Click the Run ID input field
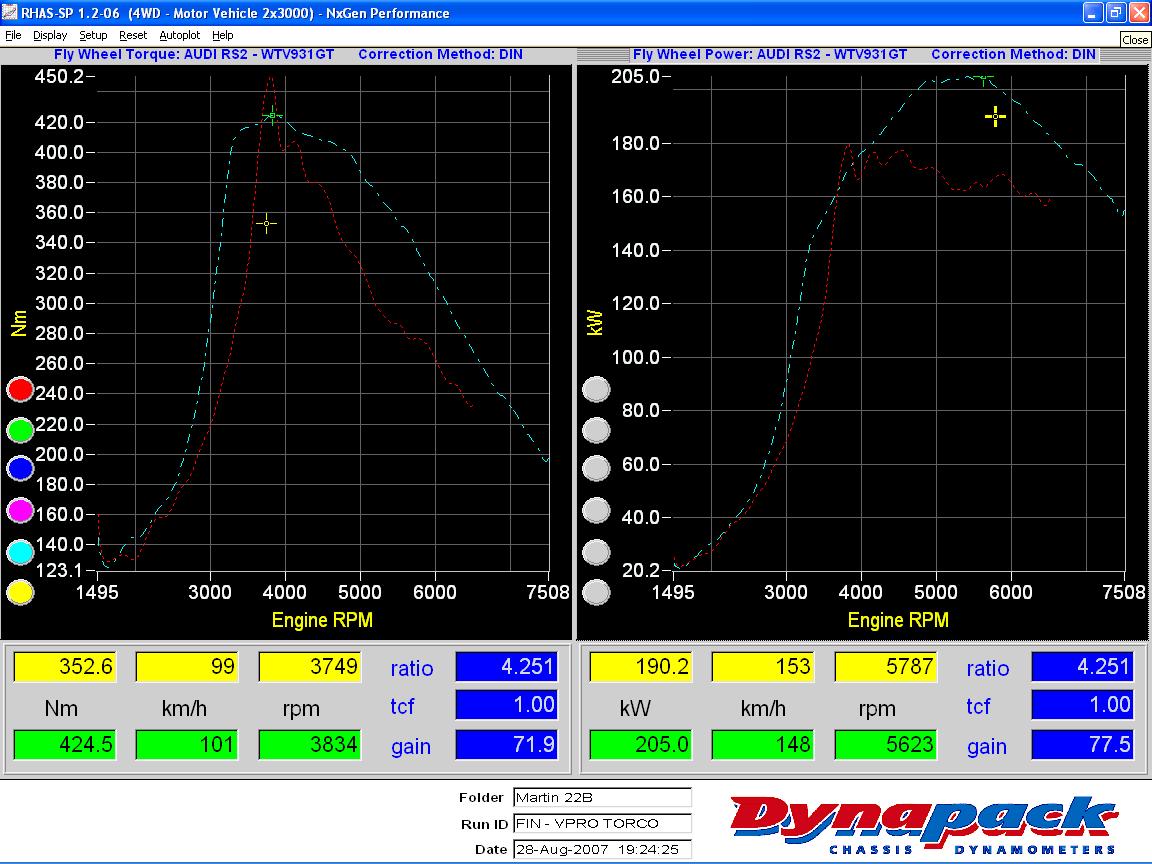This screenshot has width=1152, height=864. tap(601, 824)
